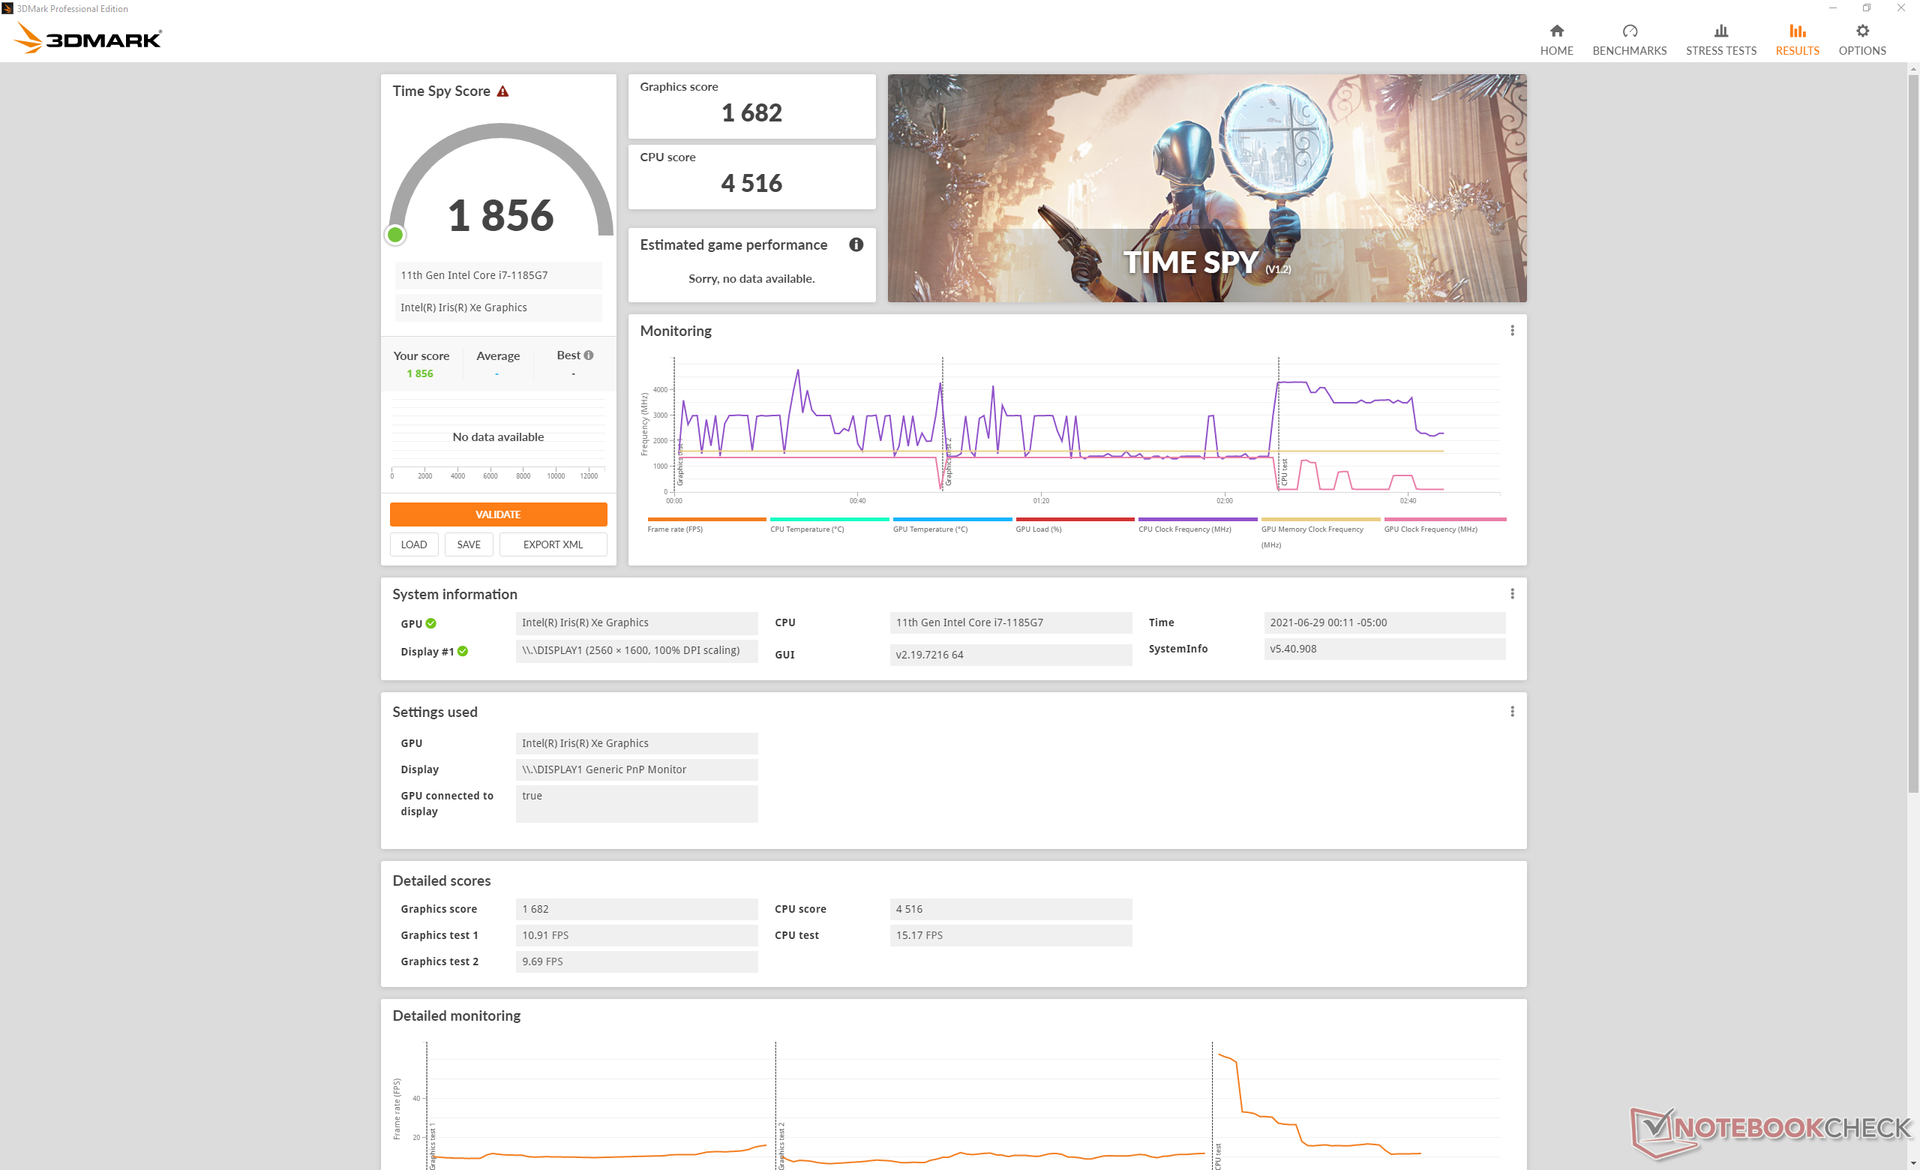
Task: Open the Monitoring panel three-dot menu
Action: 1512,331
